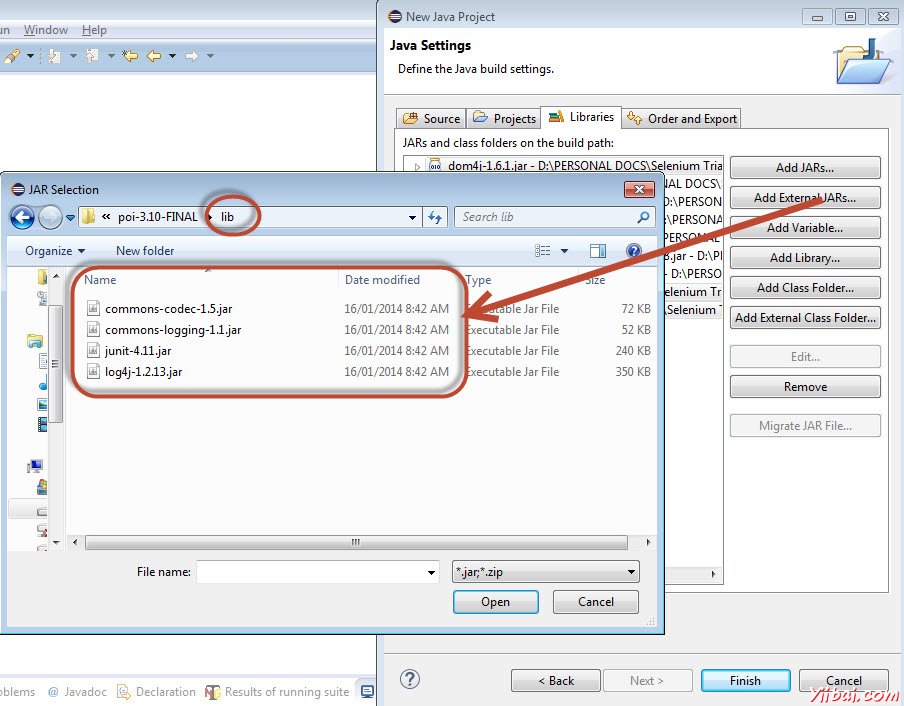Click the help question mark in the wizard
This screenshot has height=706, width=904.
click(x=409, y=679)
